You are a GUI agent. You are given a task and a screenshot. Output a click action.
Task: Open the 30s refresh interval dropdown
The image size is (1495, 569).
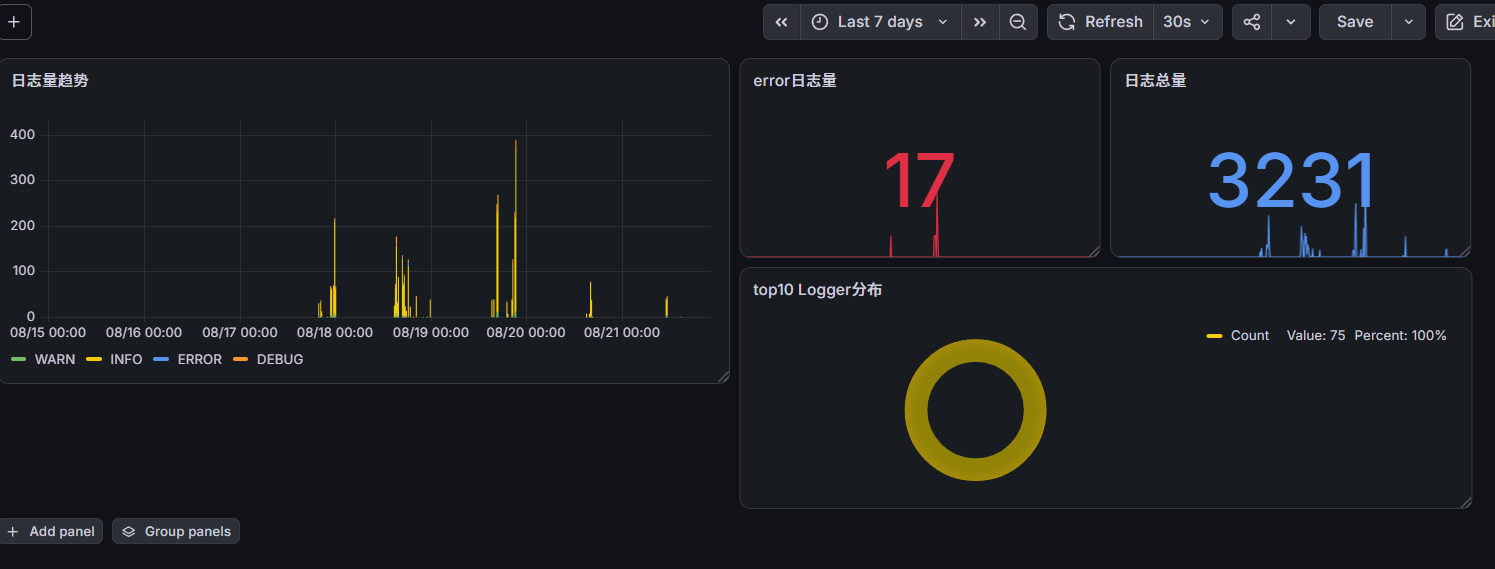1187,22
